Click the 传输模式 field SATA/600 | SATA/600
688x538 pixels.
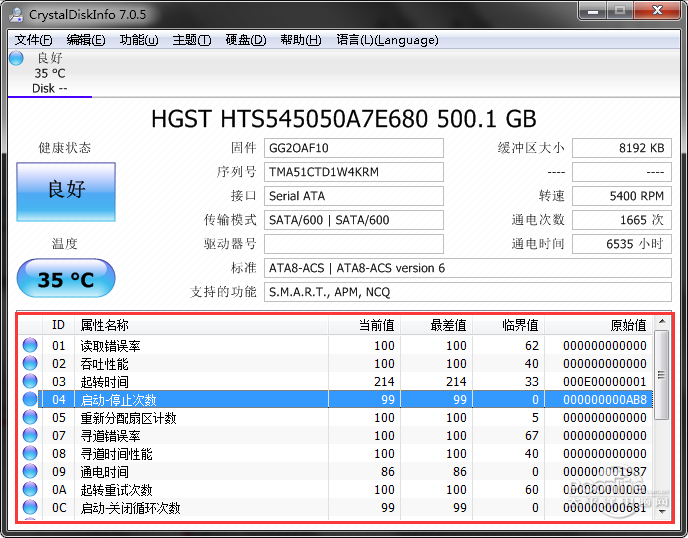coord(354,220)
